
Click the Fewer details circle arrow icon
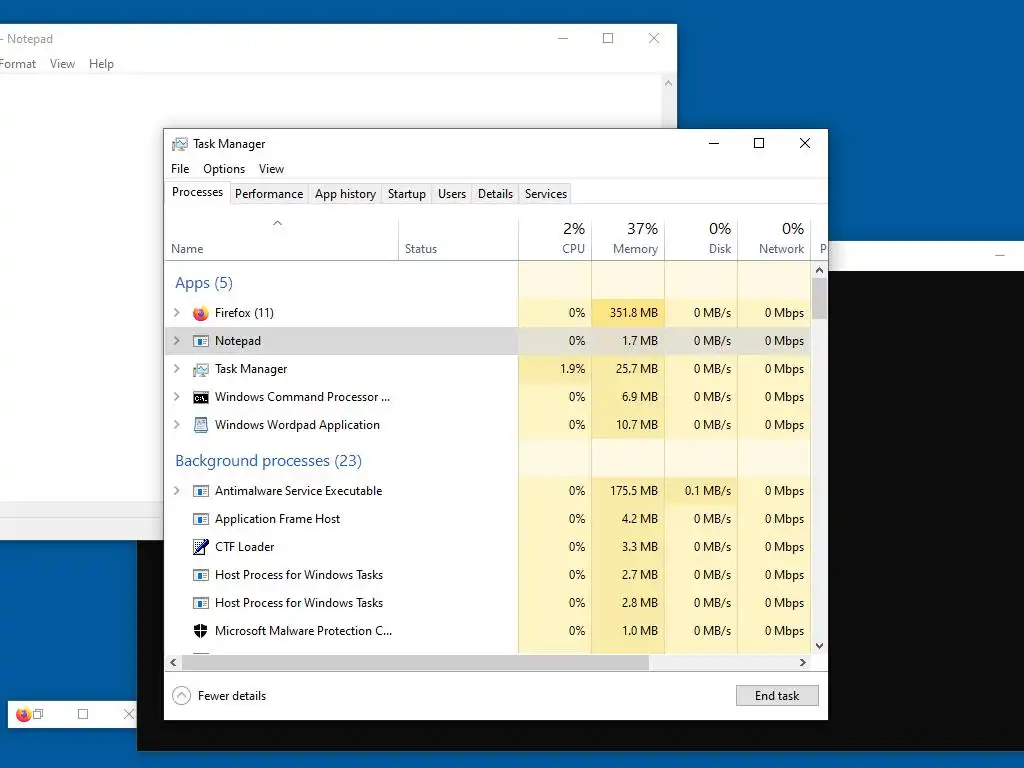(182, 696)
